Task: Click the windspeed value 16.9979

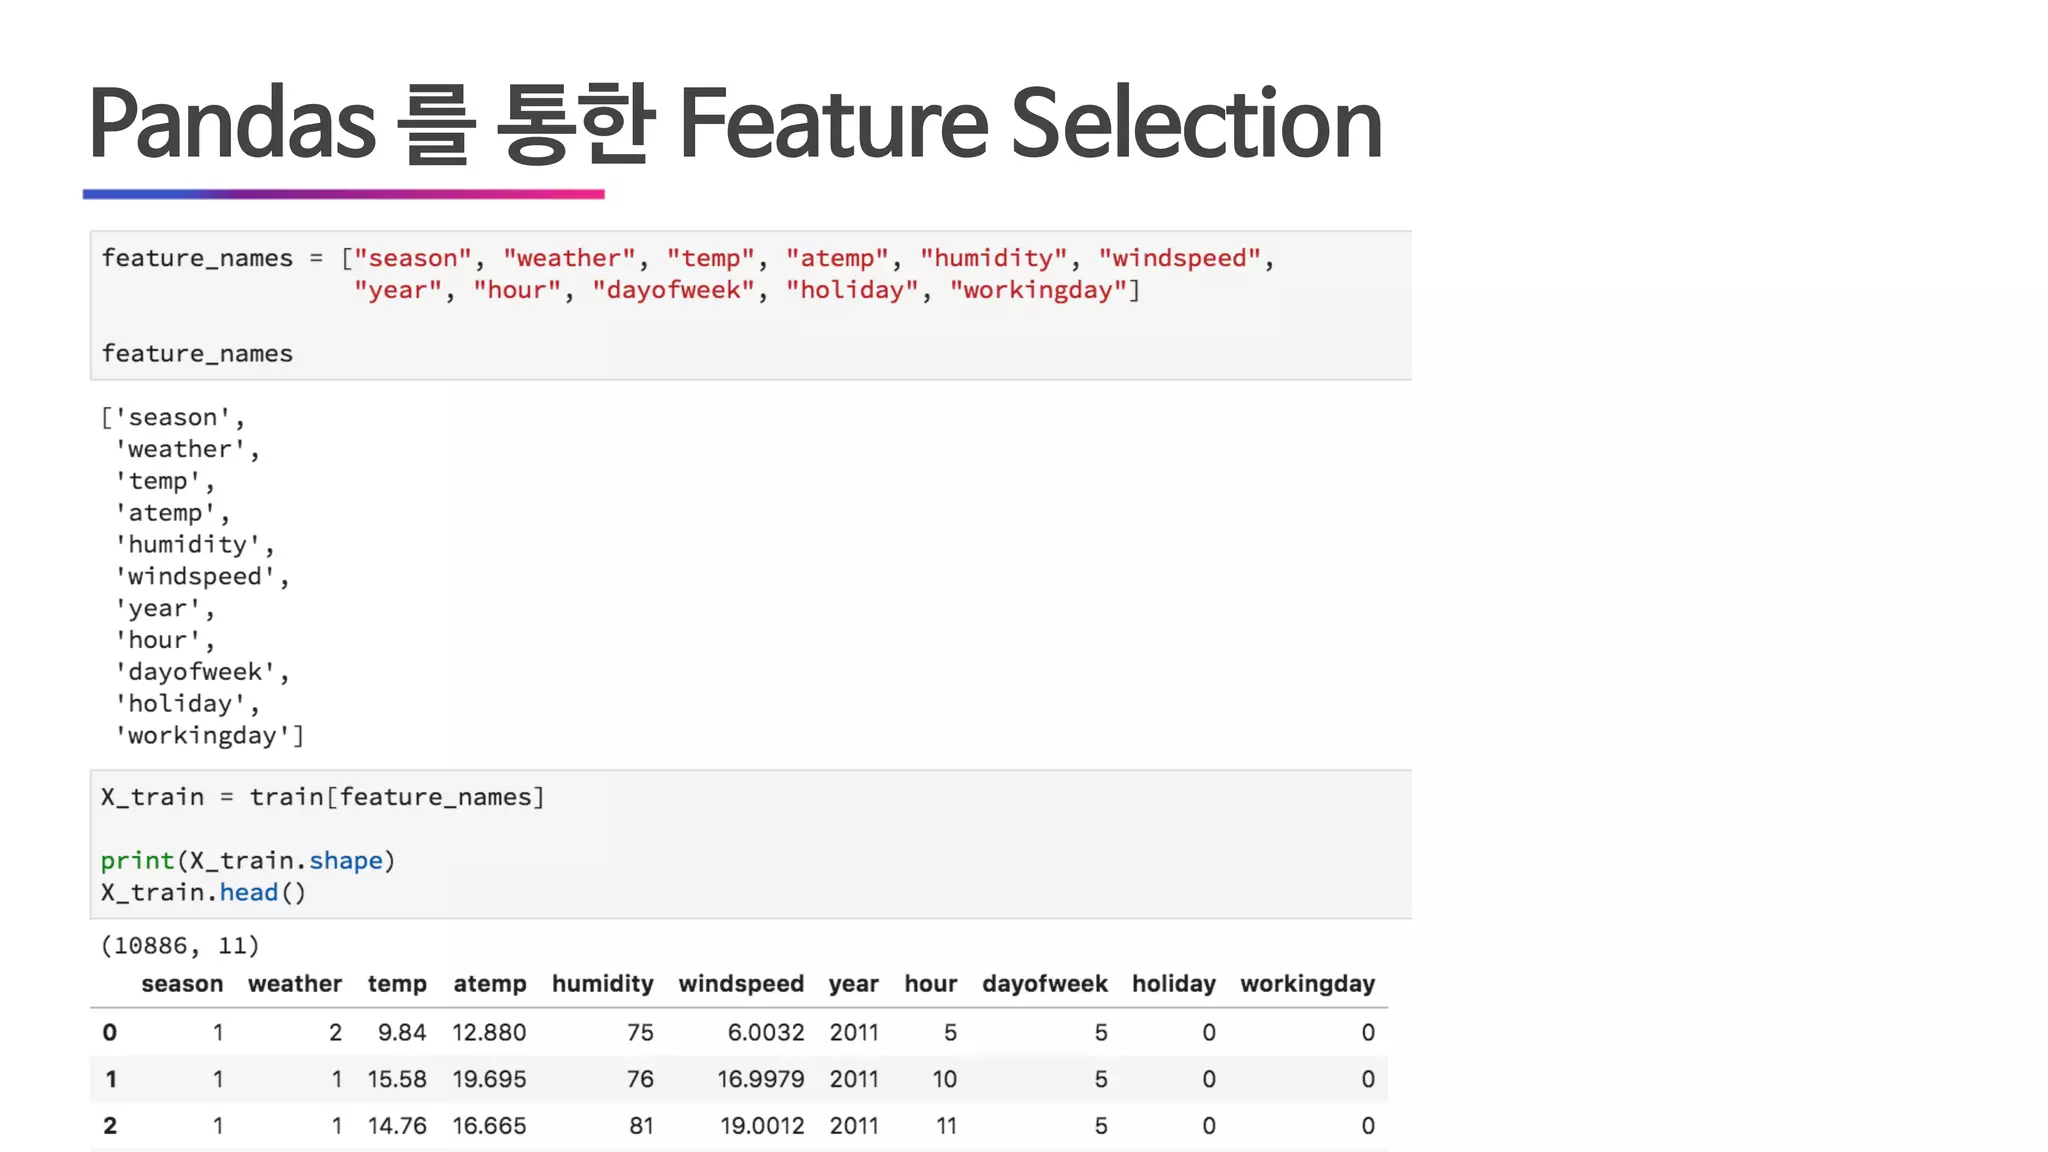Action: [x=761, y=1080]
